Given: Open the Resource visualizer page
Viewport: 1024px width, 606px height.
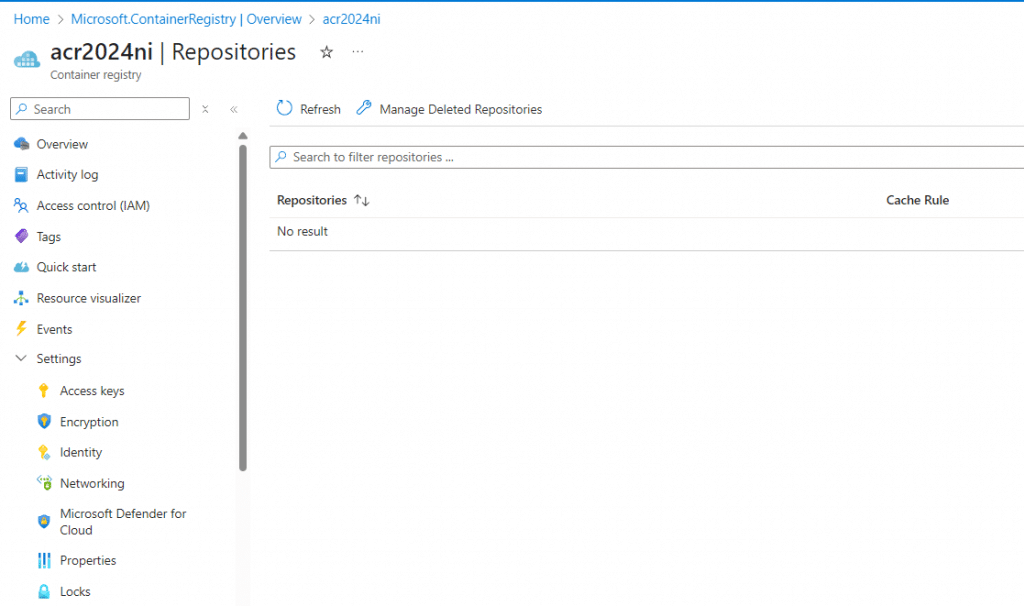Looking at the screenshot, I should click(88, 298).
